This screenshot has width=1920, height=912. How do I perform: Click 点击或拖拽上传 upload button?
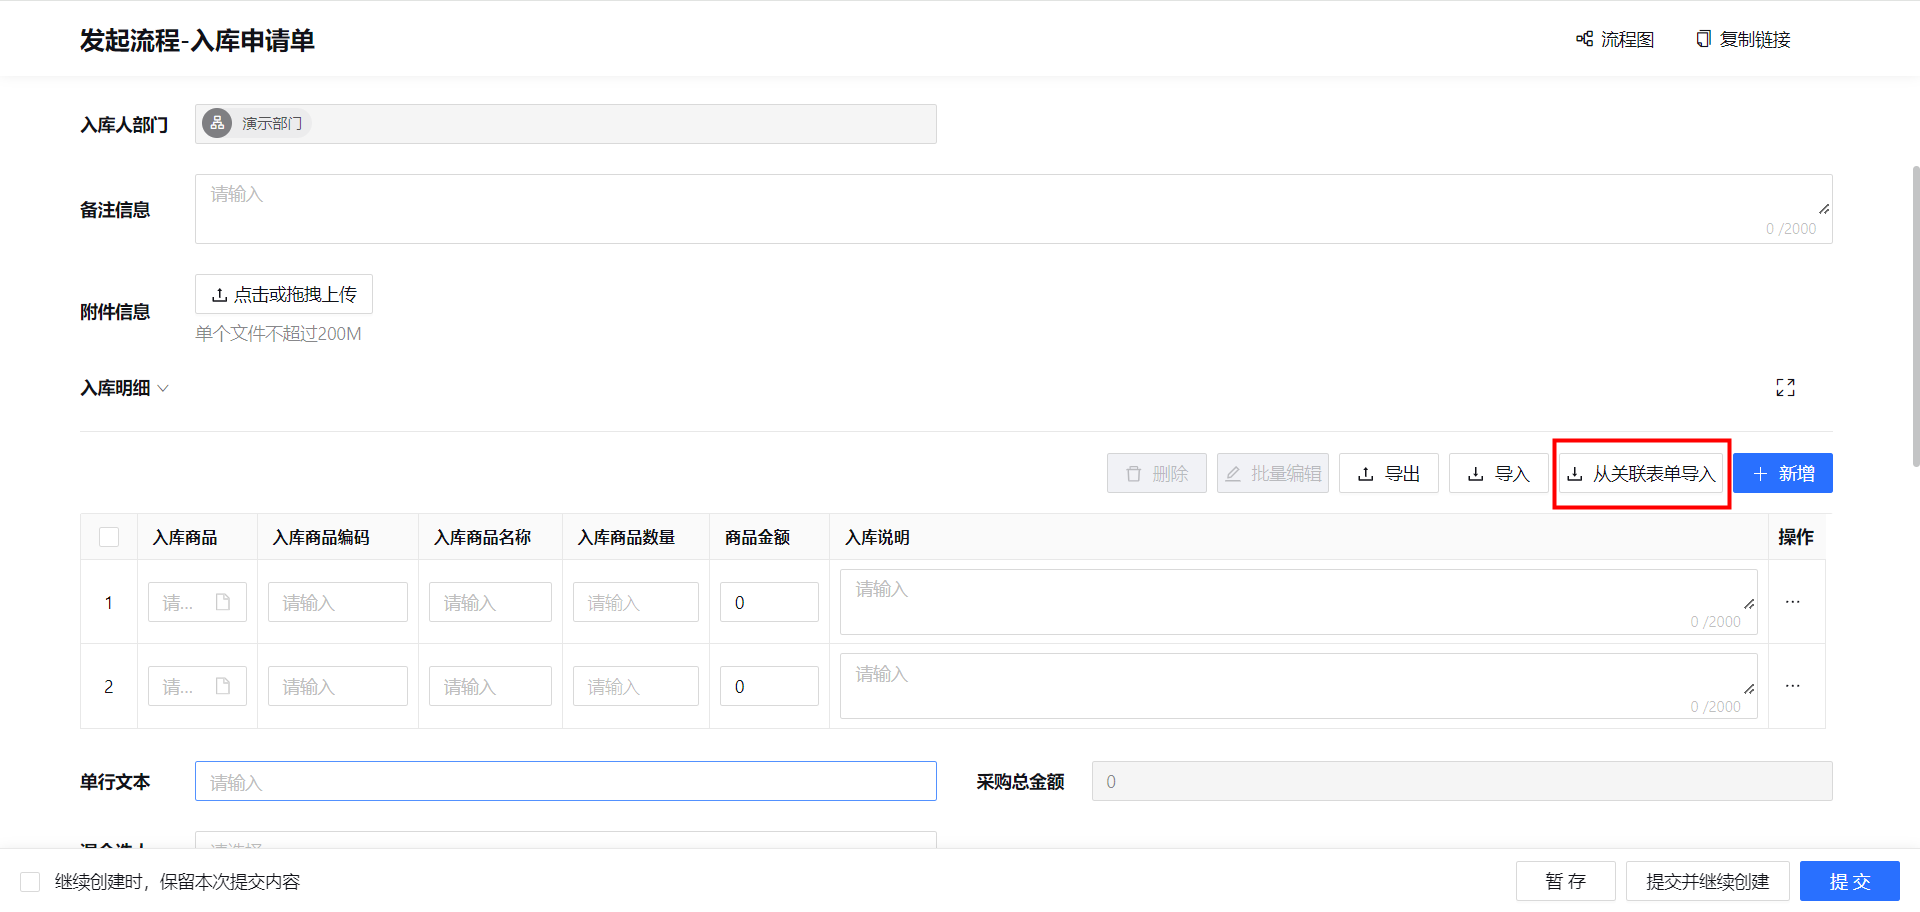pos(284,294)
